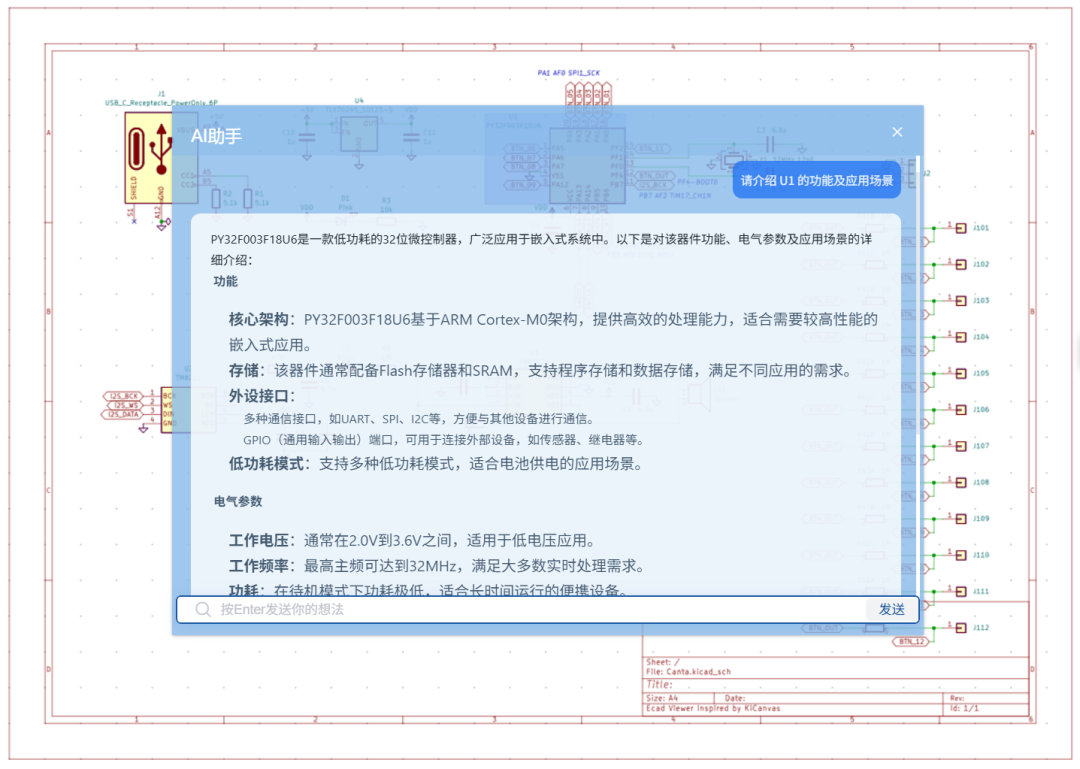Click the 发送 send button
The image size is (1080, 769).
coord(891,609)
